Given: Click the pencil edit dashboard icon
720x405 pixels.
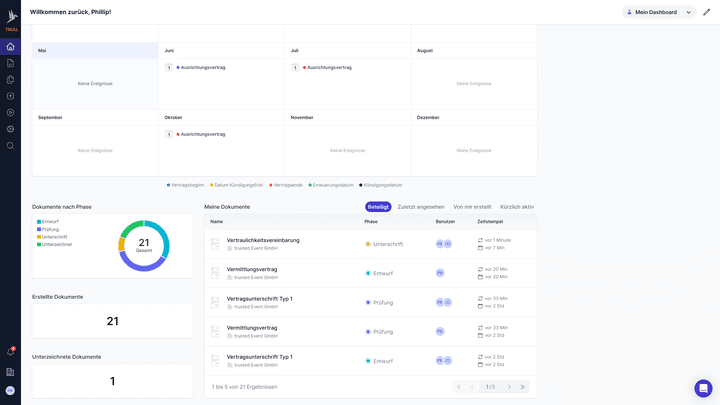Looking at the screenshot, I should coord(706,12).
